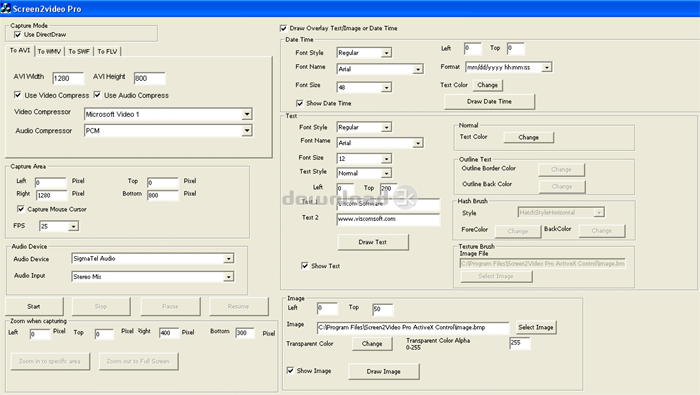
Task: Click the Text section Top field
Action: 388,188
